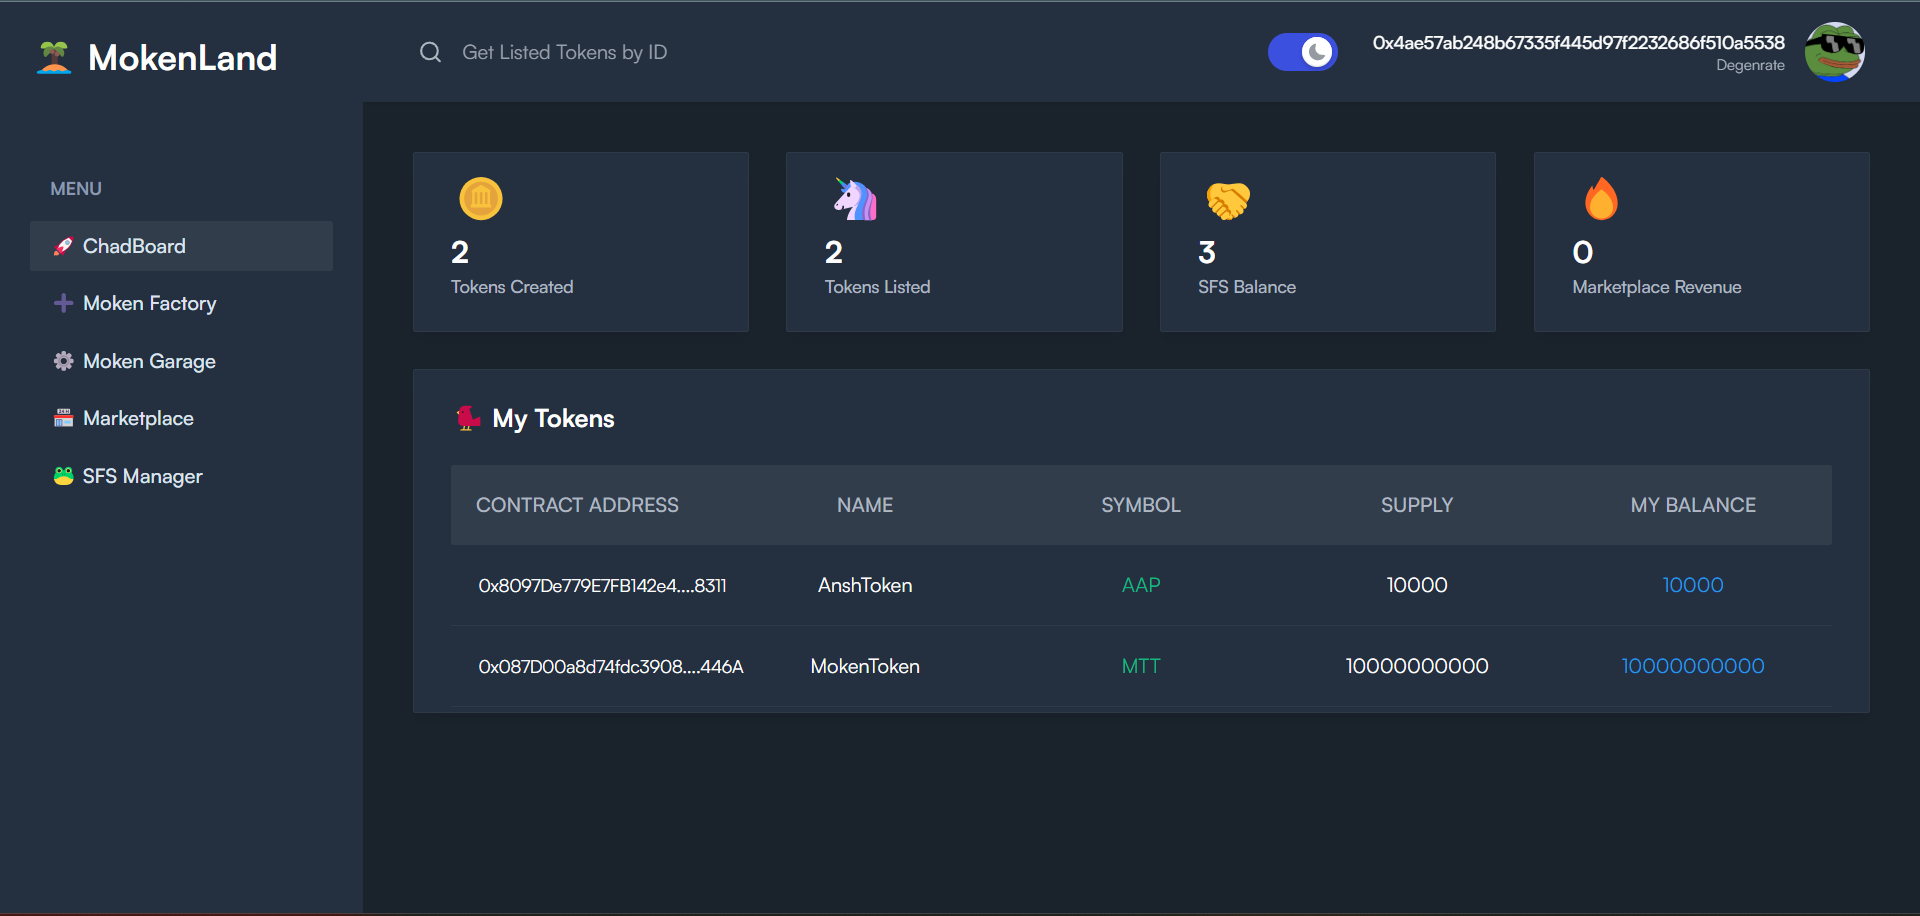This screenshot has height=916, width=1920.
Task: Click the AAP symbol
Action: click(x=1141, y=585)
